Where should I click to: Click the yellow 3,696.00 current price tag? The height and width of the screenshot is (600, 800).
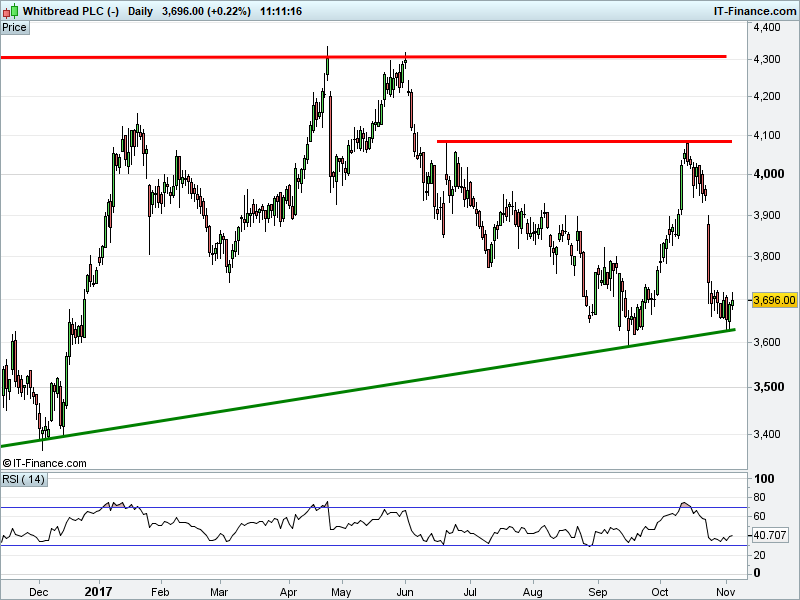click(774, 300)
